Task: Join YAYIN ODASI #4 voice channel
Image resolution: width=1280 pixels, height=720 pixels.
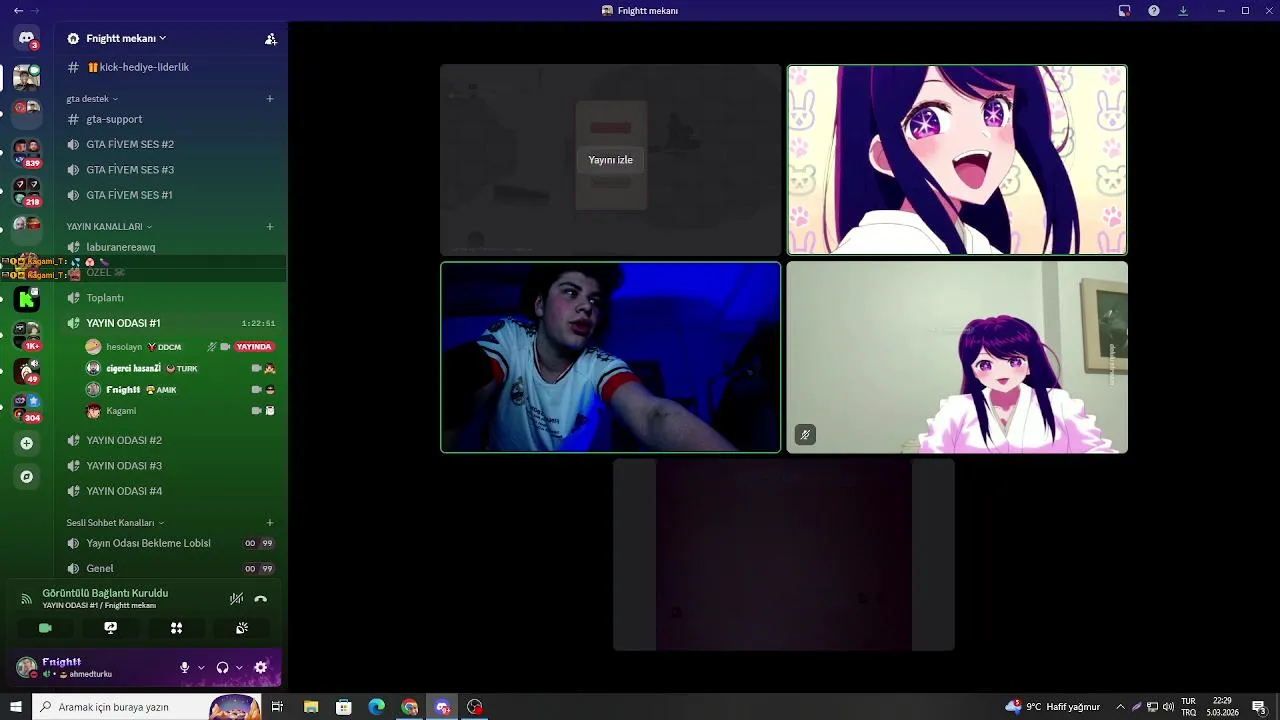Action: pos(170,491)
